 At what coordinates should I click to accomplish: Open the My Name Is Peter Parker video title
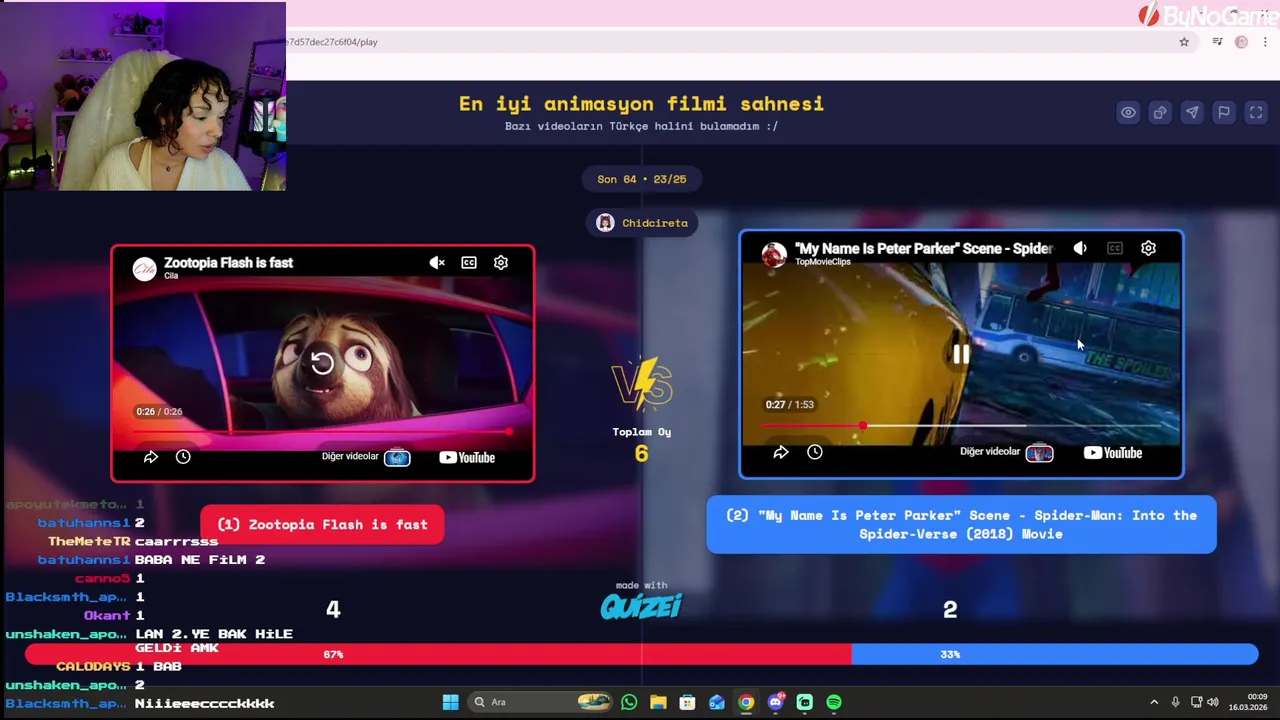click(924, 247)
